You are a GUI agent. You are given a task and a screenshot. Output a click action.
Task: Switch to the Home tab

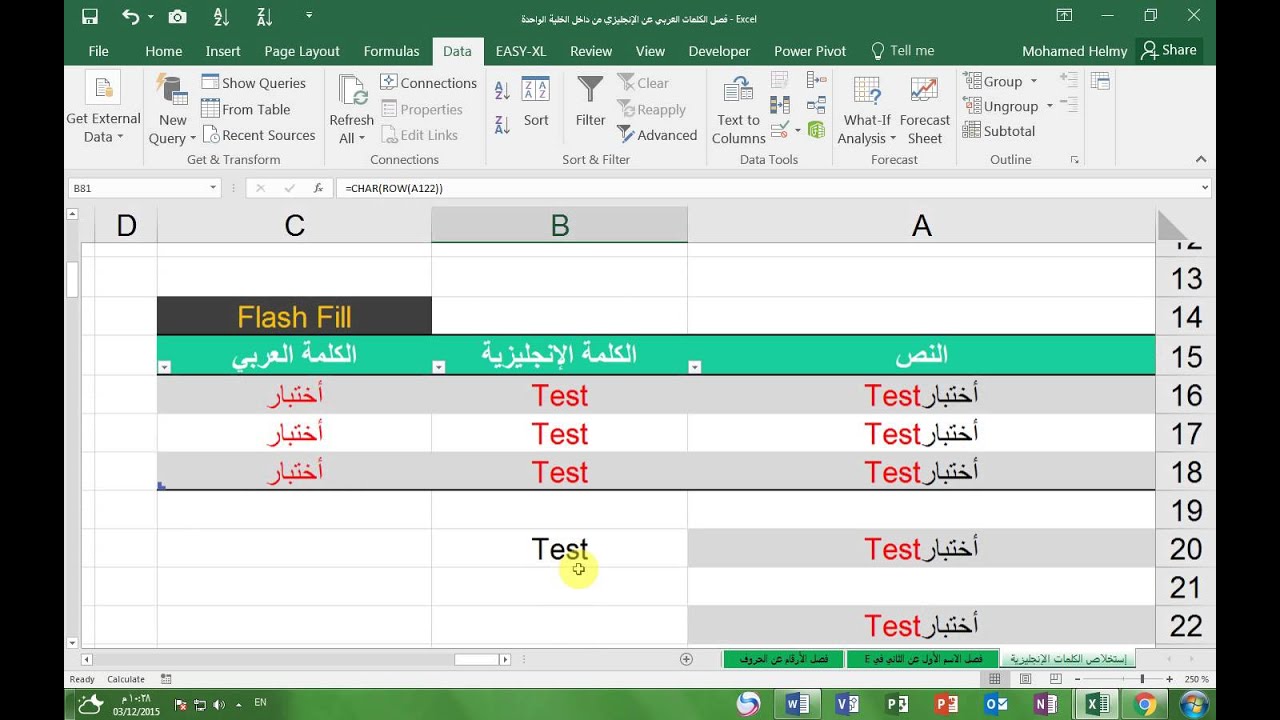164,51
